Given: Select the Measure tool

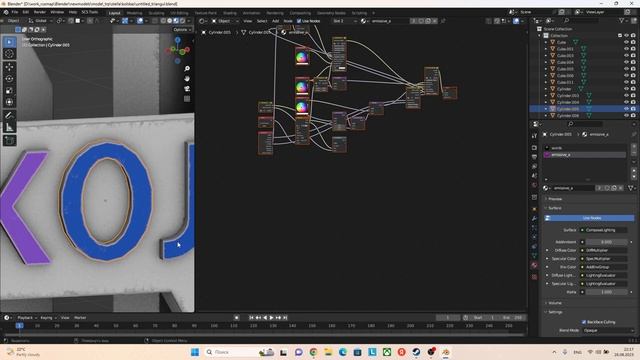Looking at the screenshot, I should point(9,127).
